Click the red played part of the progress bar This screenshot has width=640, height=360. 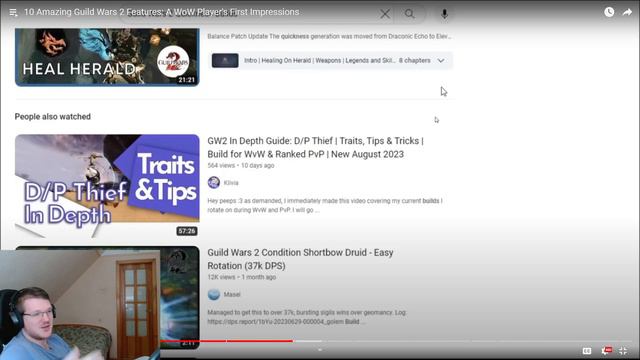[227, 341]
